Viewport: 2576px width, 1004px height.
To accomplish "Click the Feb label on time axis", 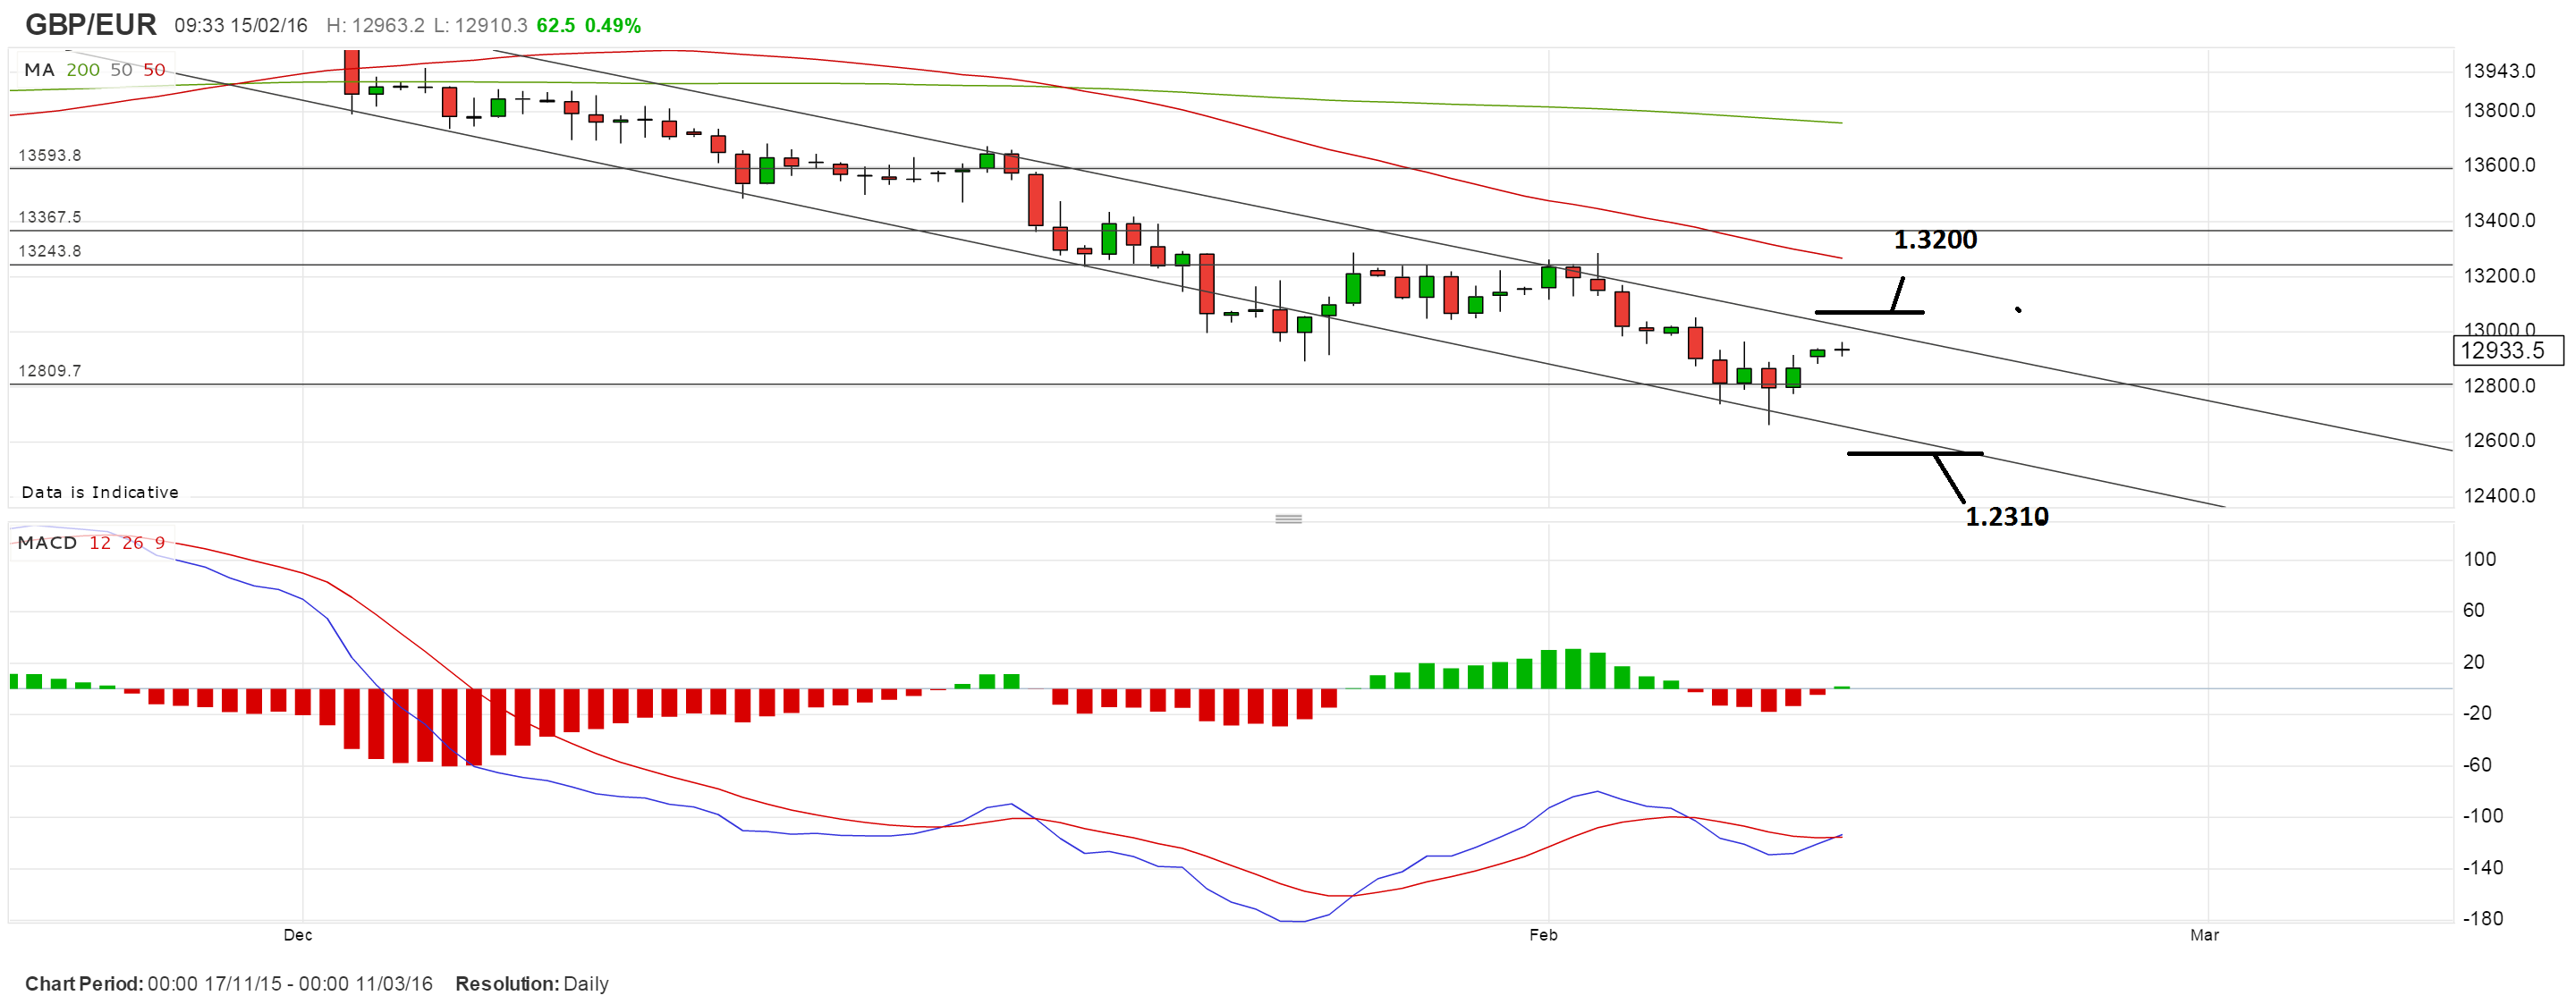I will pos(1543,935).
